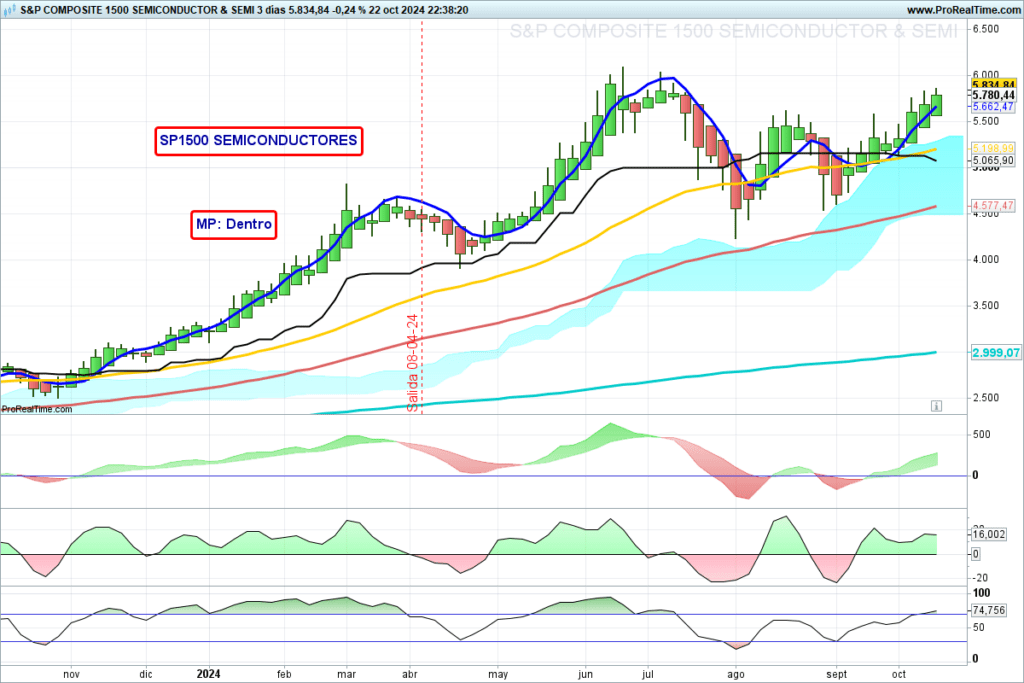Click the 2024 year label on time axis
The width and height of the screenshot is (1024, 683).
click(209, 675)
